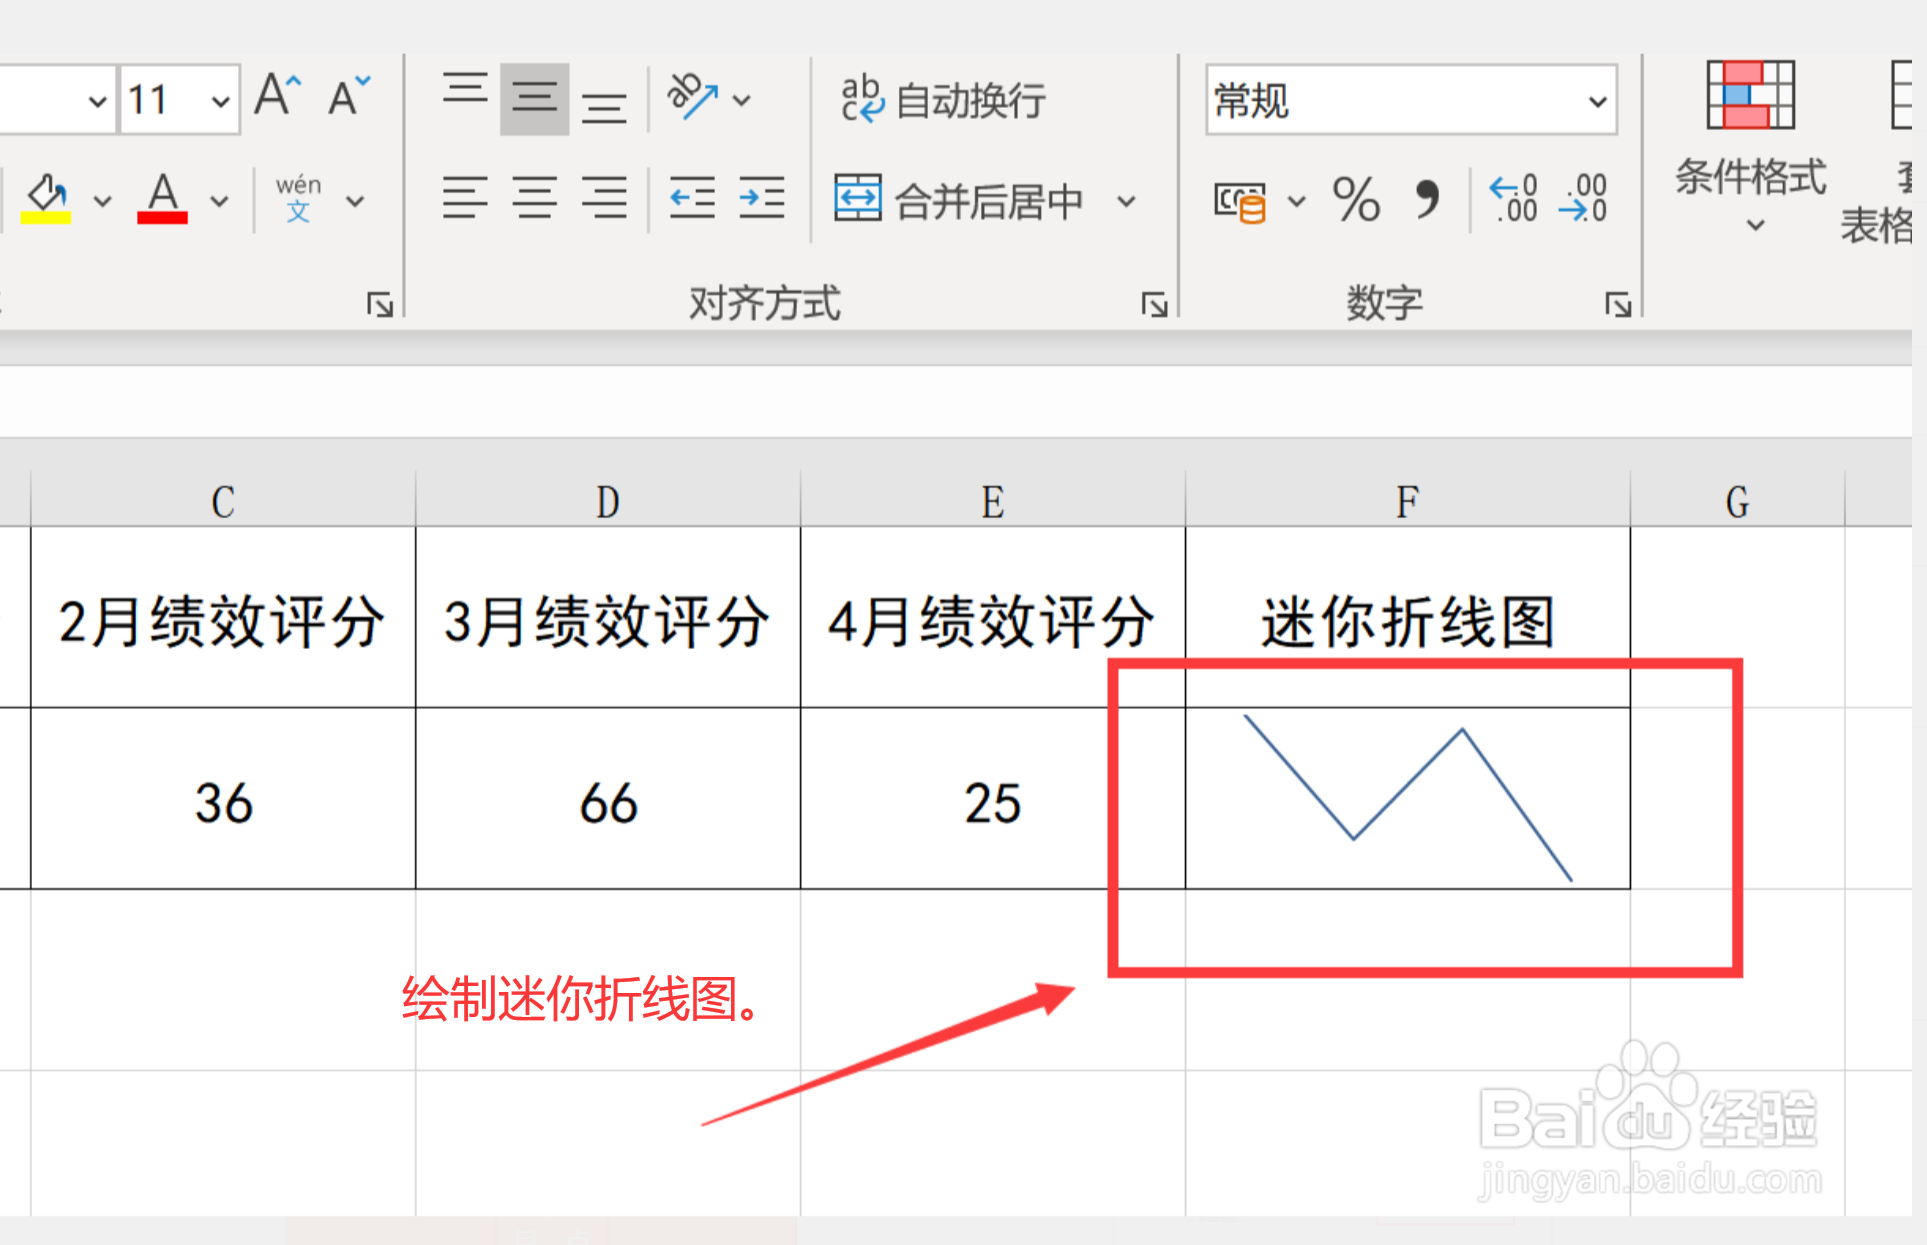1927x1245 pixels.
Task: Open the 常规 number format dropdown
Action: (x=1597, y=100)
